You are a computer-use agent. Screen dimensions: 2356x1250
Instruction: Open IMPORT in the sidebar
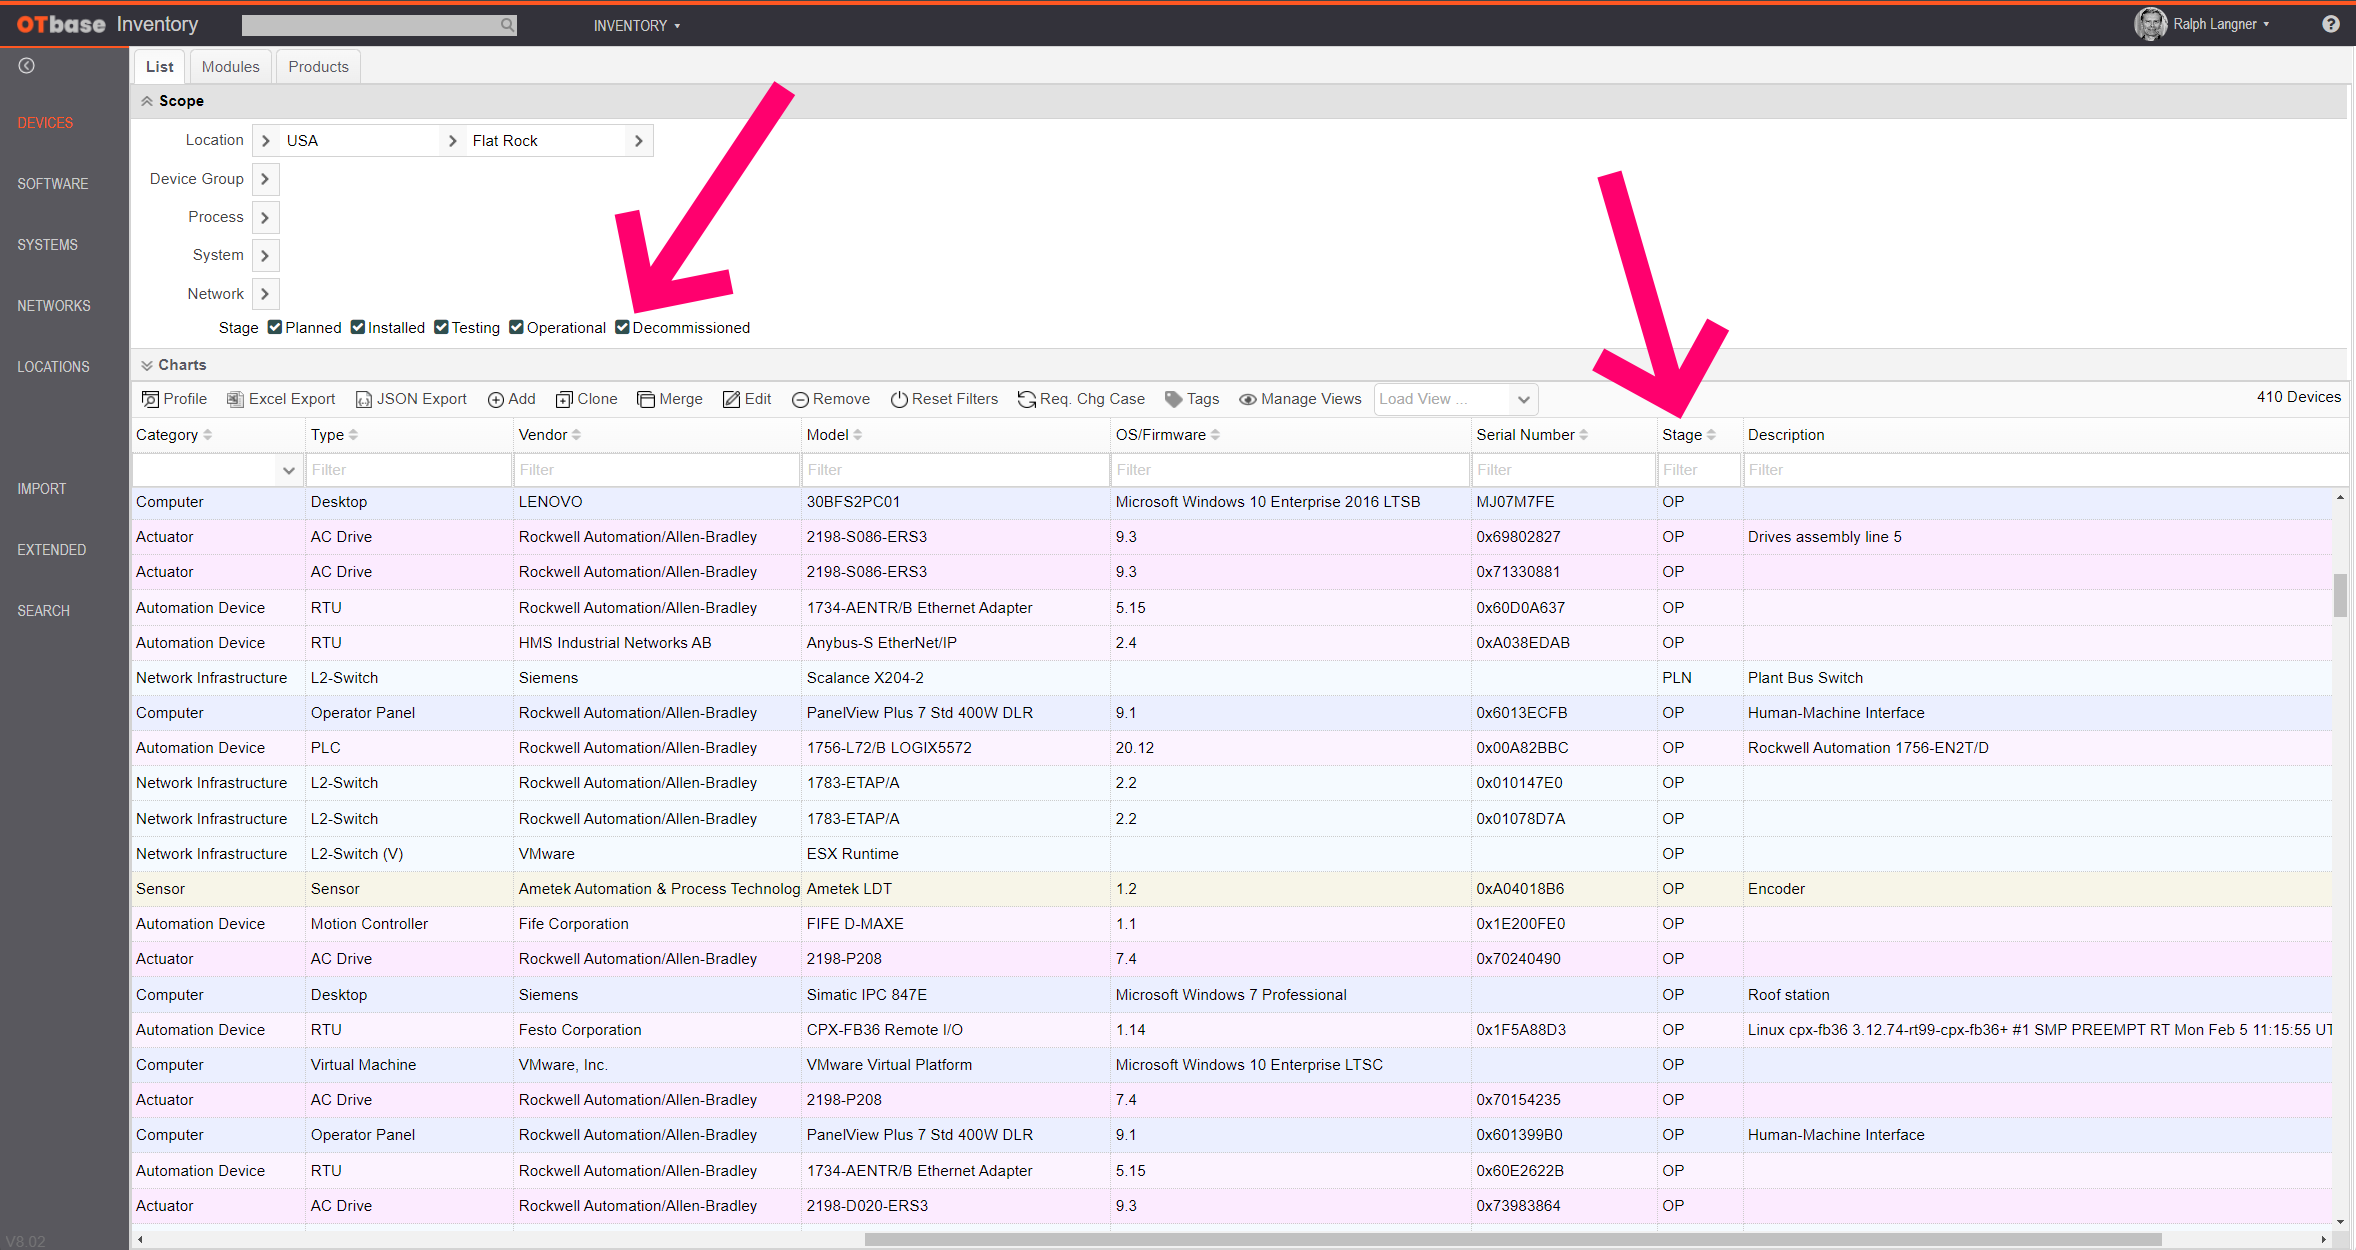pyautogui.click(x=41, y=489)
